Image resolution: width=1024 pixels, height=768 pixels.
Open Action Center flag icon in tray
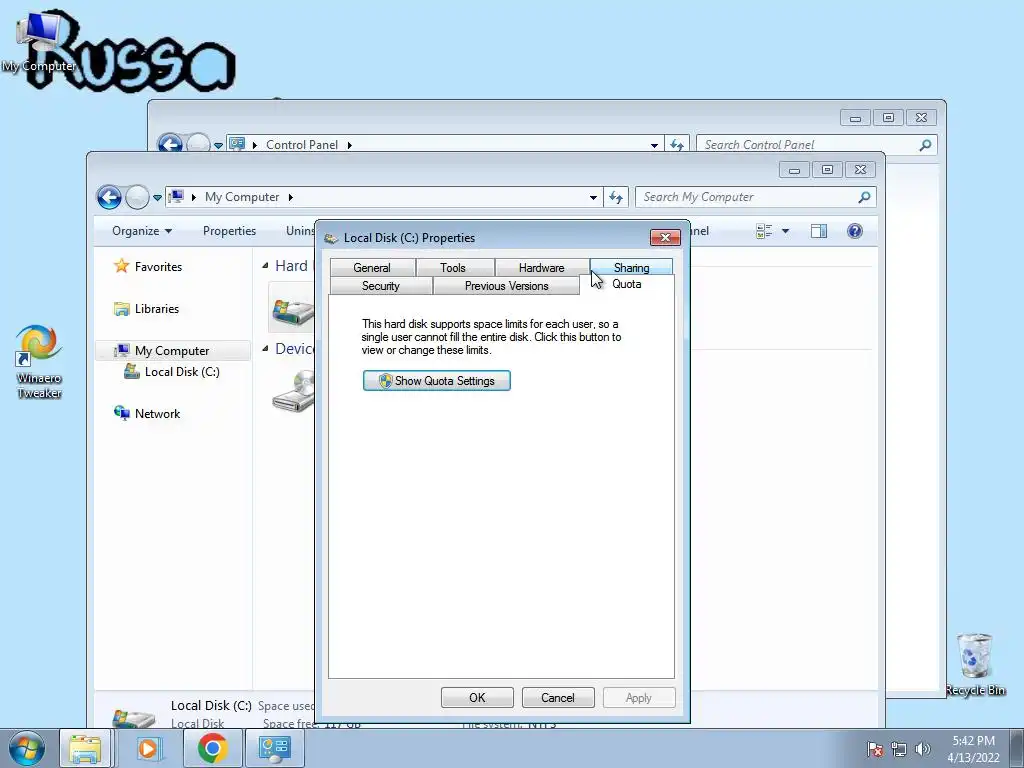click(875, 749)
